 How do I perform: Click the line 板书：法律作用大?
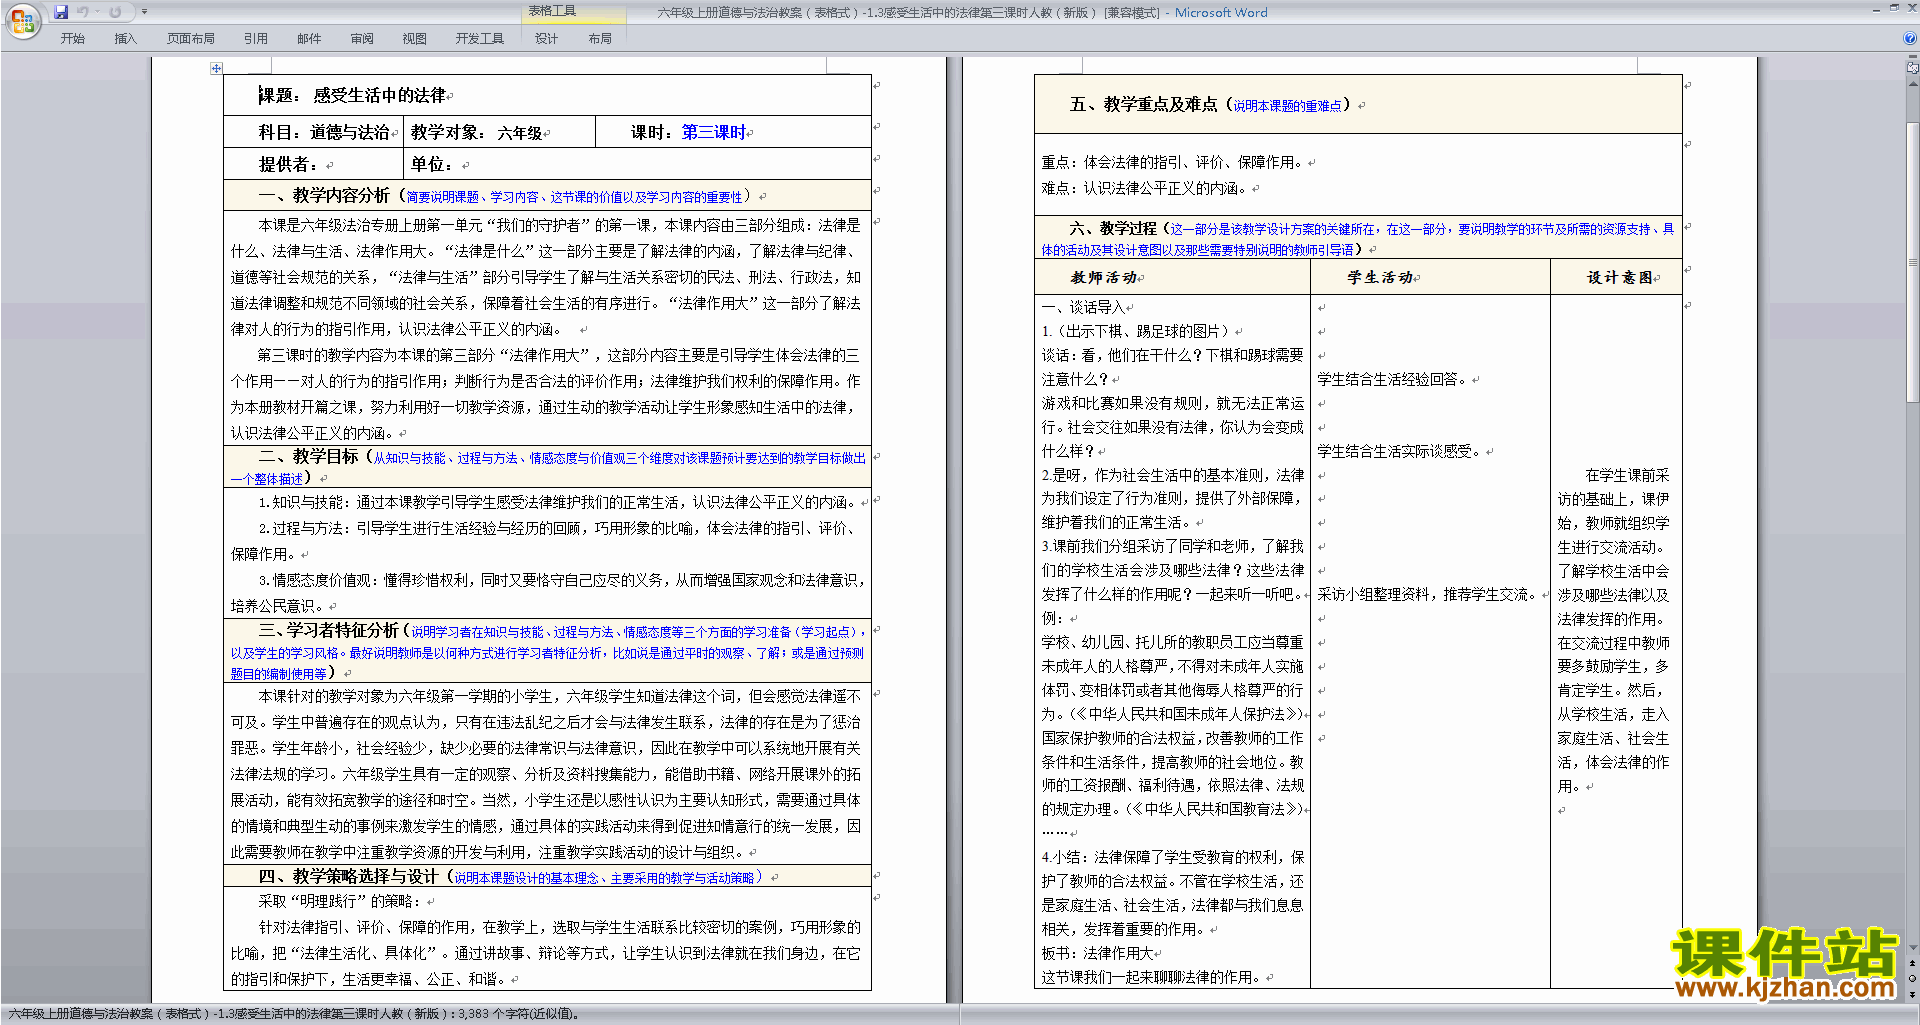(1097, 953)
